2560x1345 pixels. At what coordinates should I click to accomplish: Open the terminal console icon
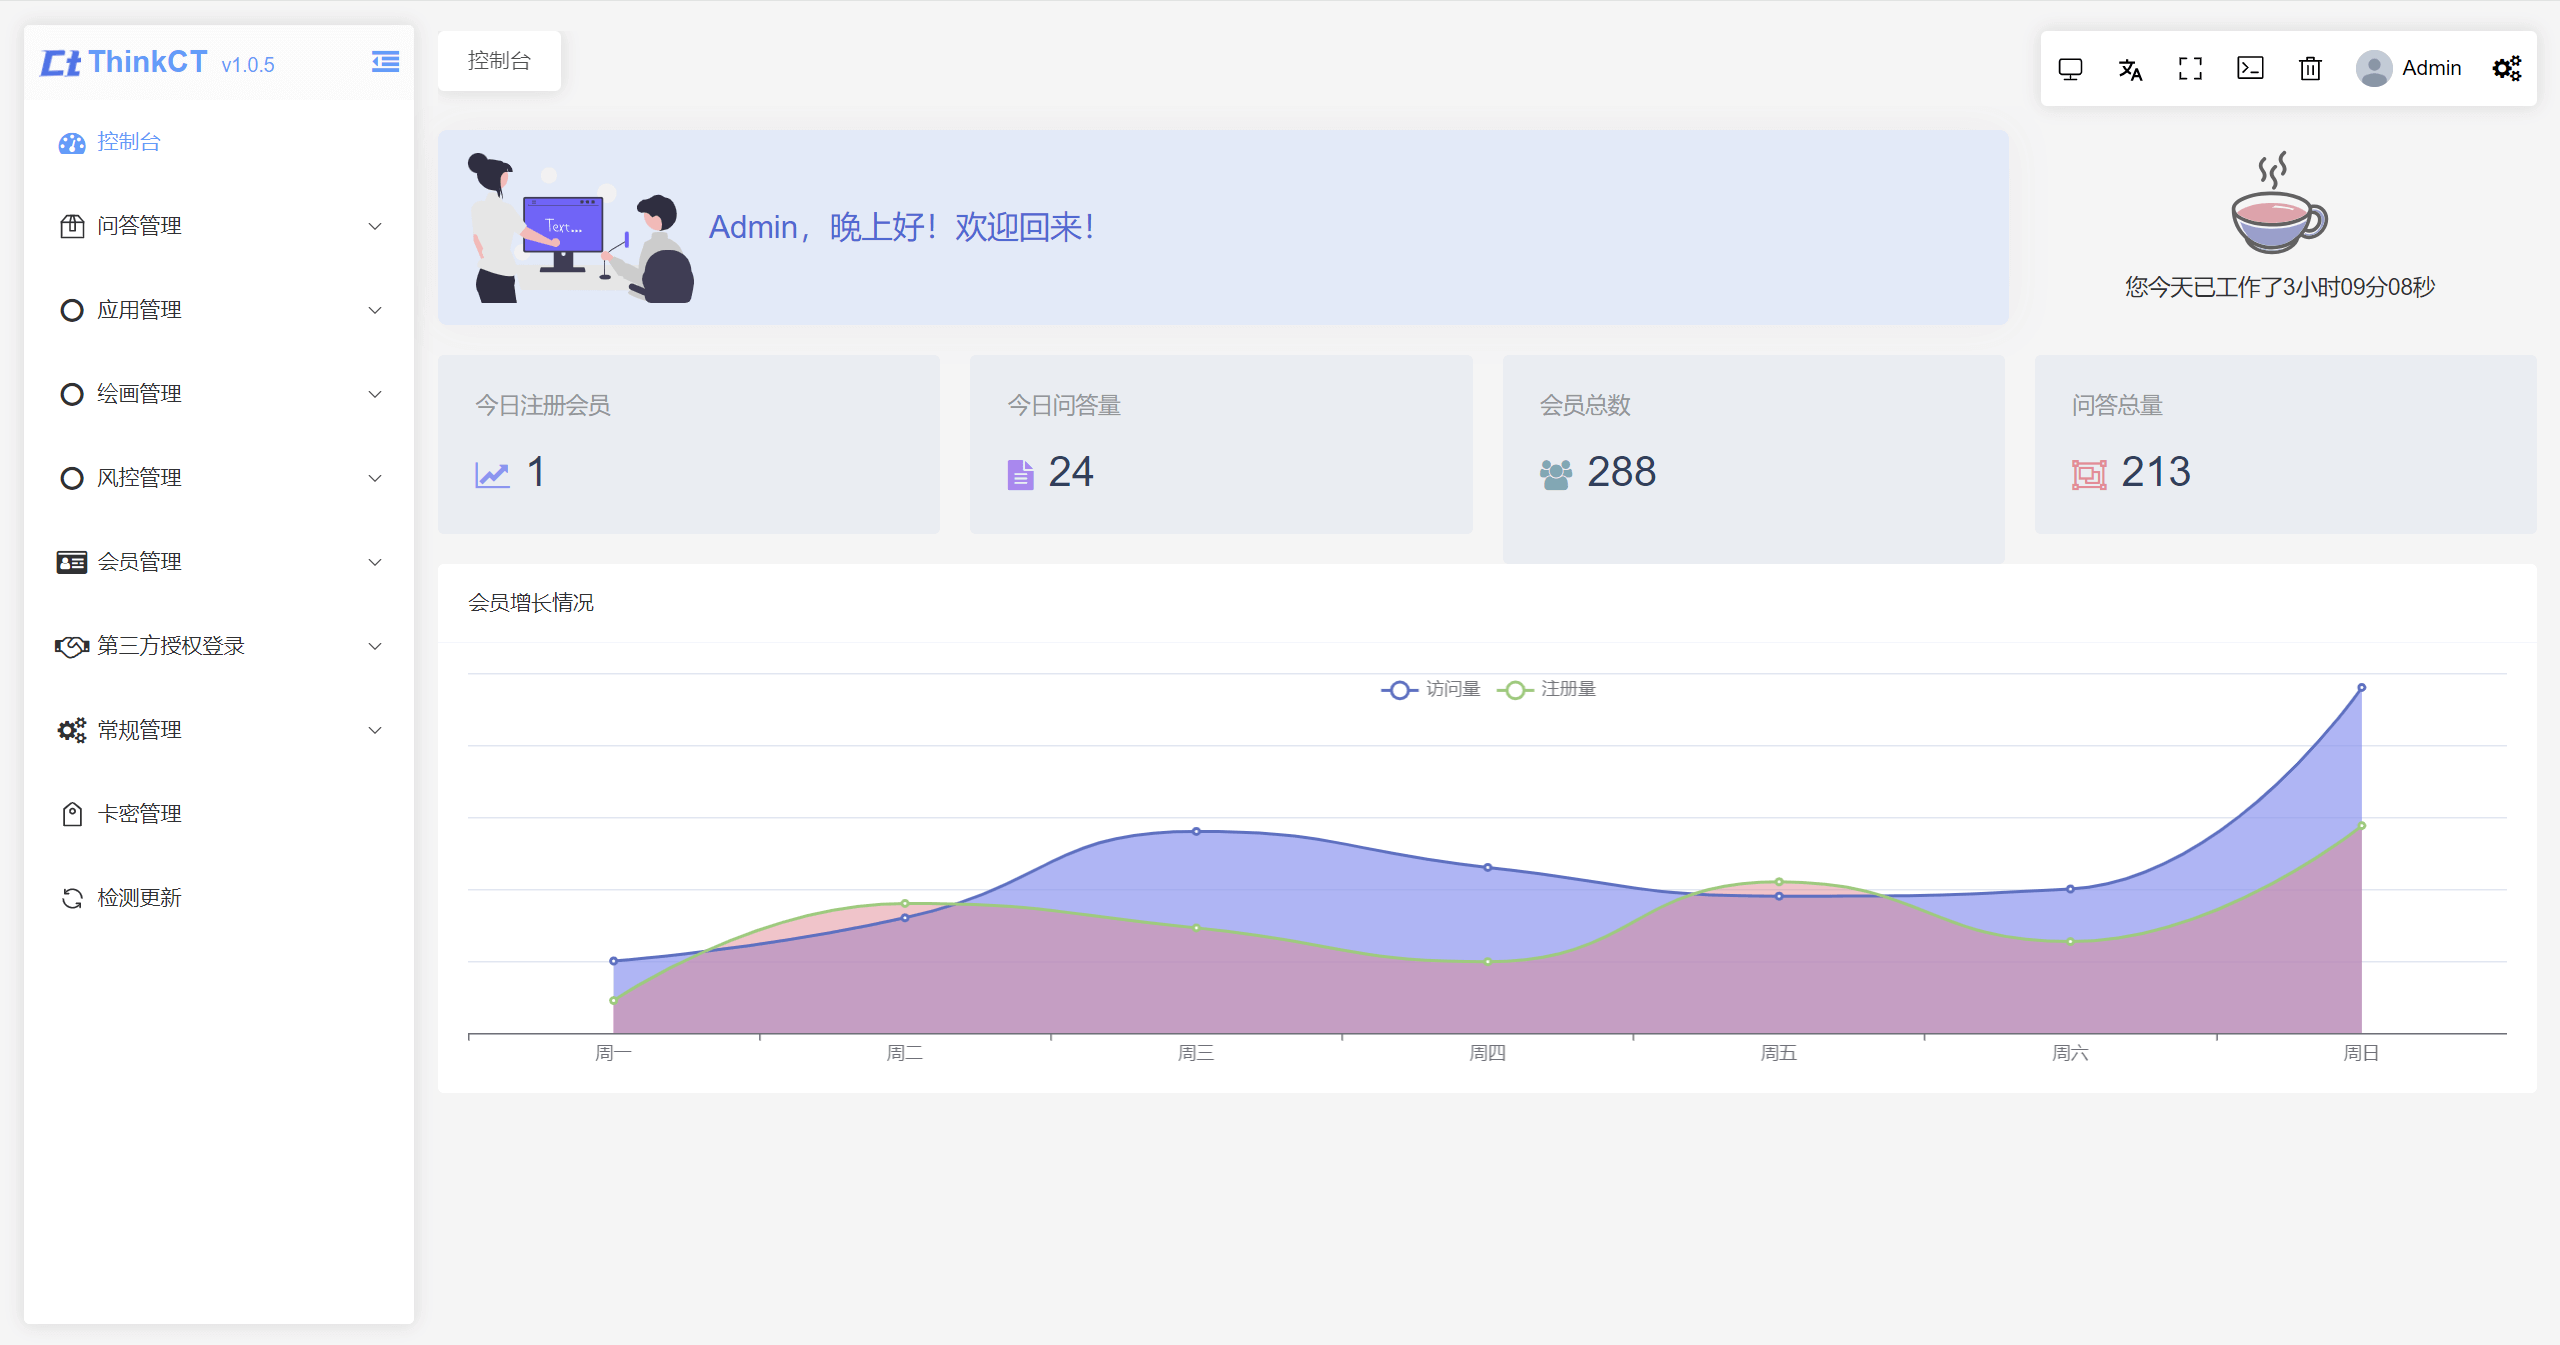tap(2250, 68)
